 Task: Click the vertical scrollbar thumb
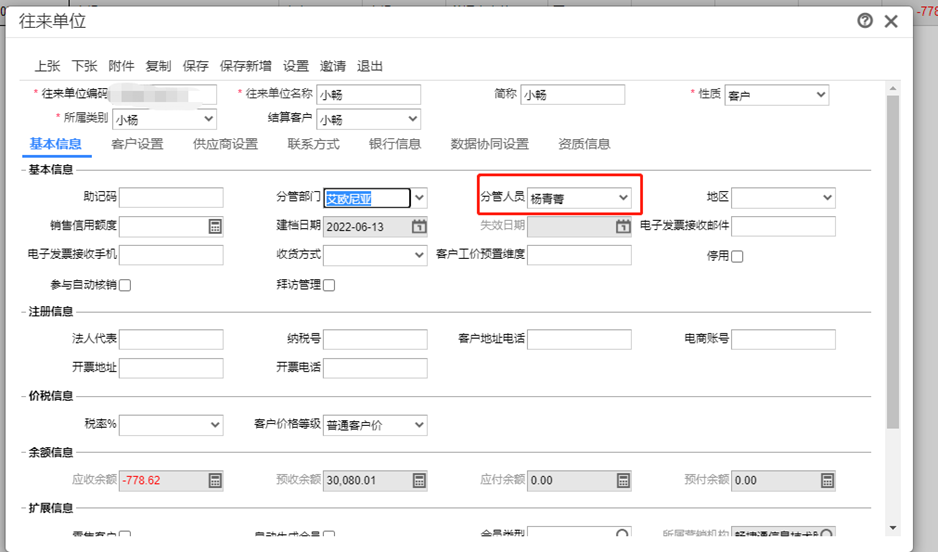coord(893,262)
